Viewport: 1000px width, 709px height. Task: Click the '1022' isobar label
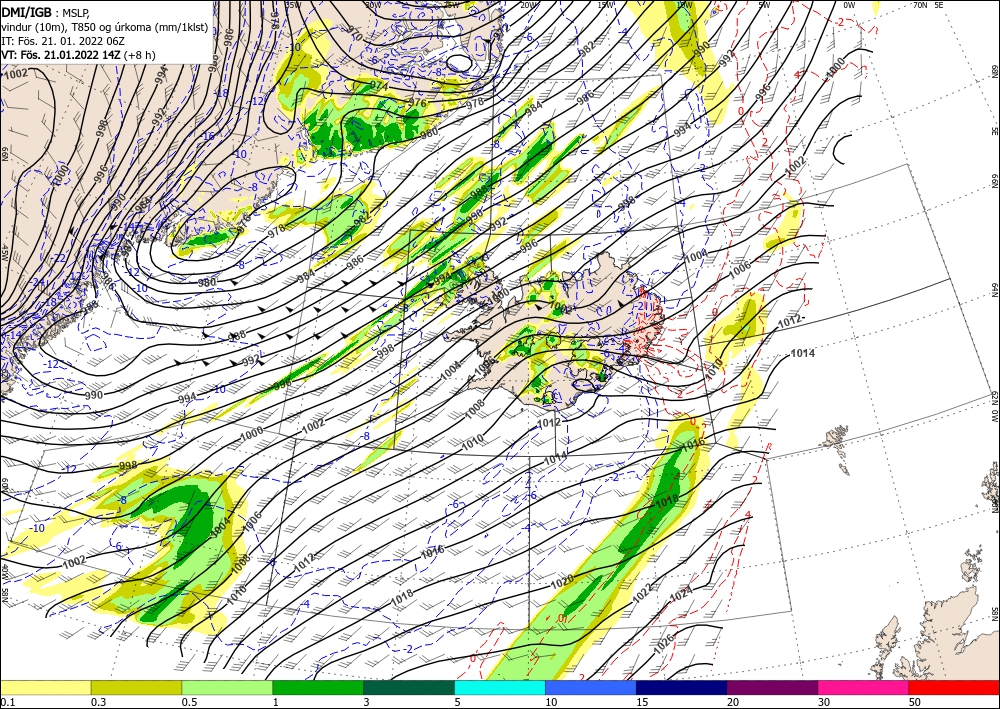[642, 596]
